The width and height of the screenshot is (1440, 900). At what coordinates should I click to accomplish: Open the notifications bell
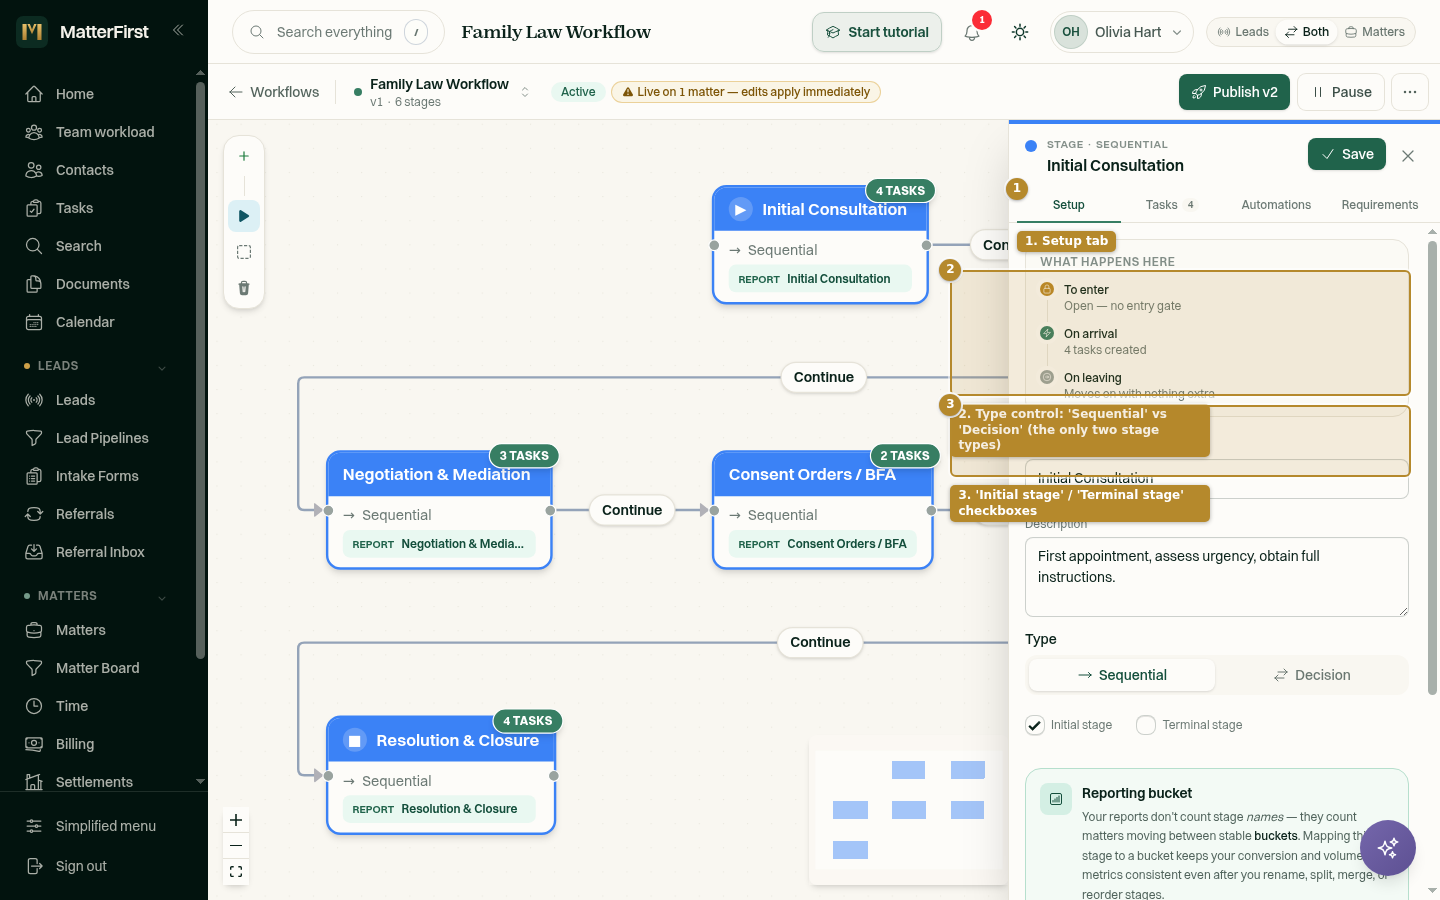pos(971,32)
